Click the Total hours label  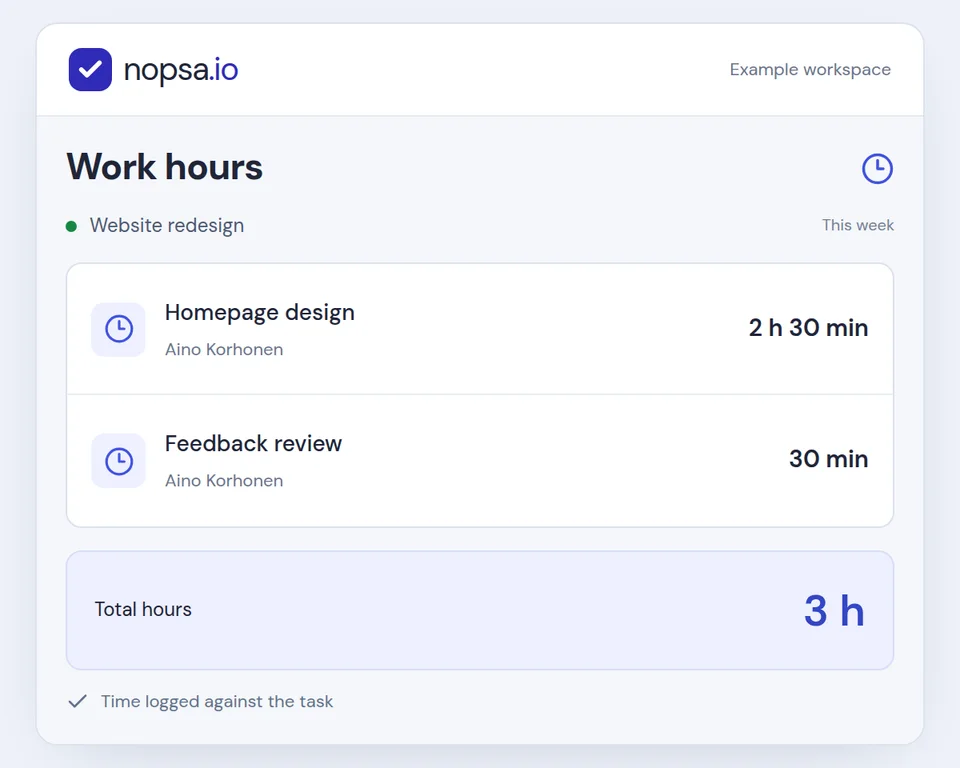click(x=143, y=609)
